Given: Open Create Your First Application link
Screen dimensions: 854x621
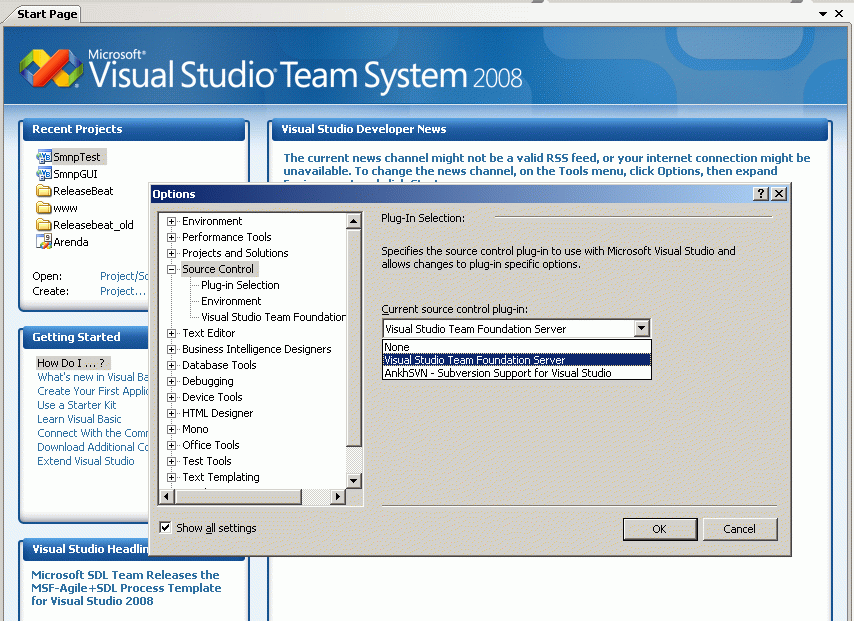Looking at the screenshot, I should pyautogui.click(x=93, y=391).
